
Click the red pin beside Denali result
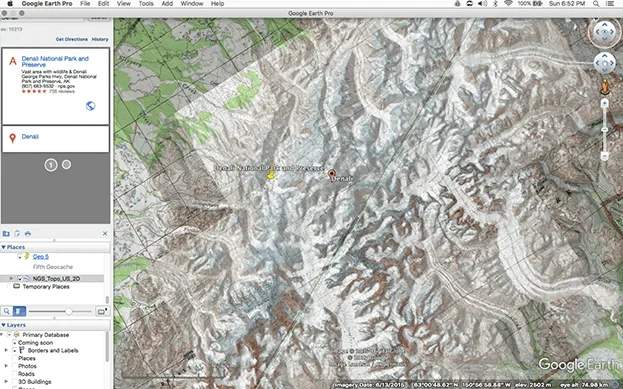click(12, 138)
